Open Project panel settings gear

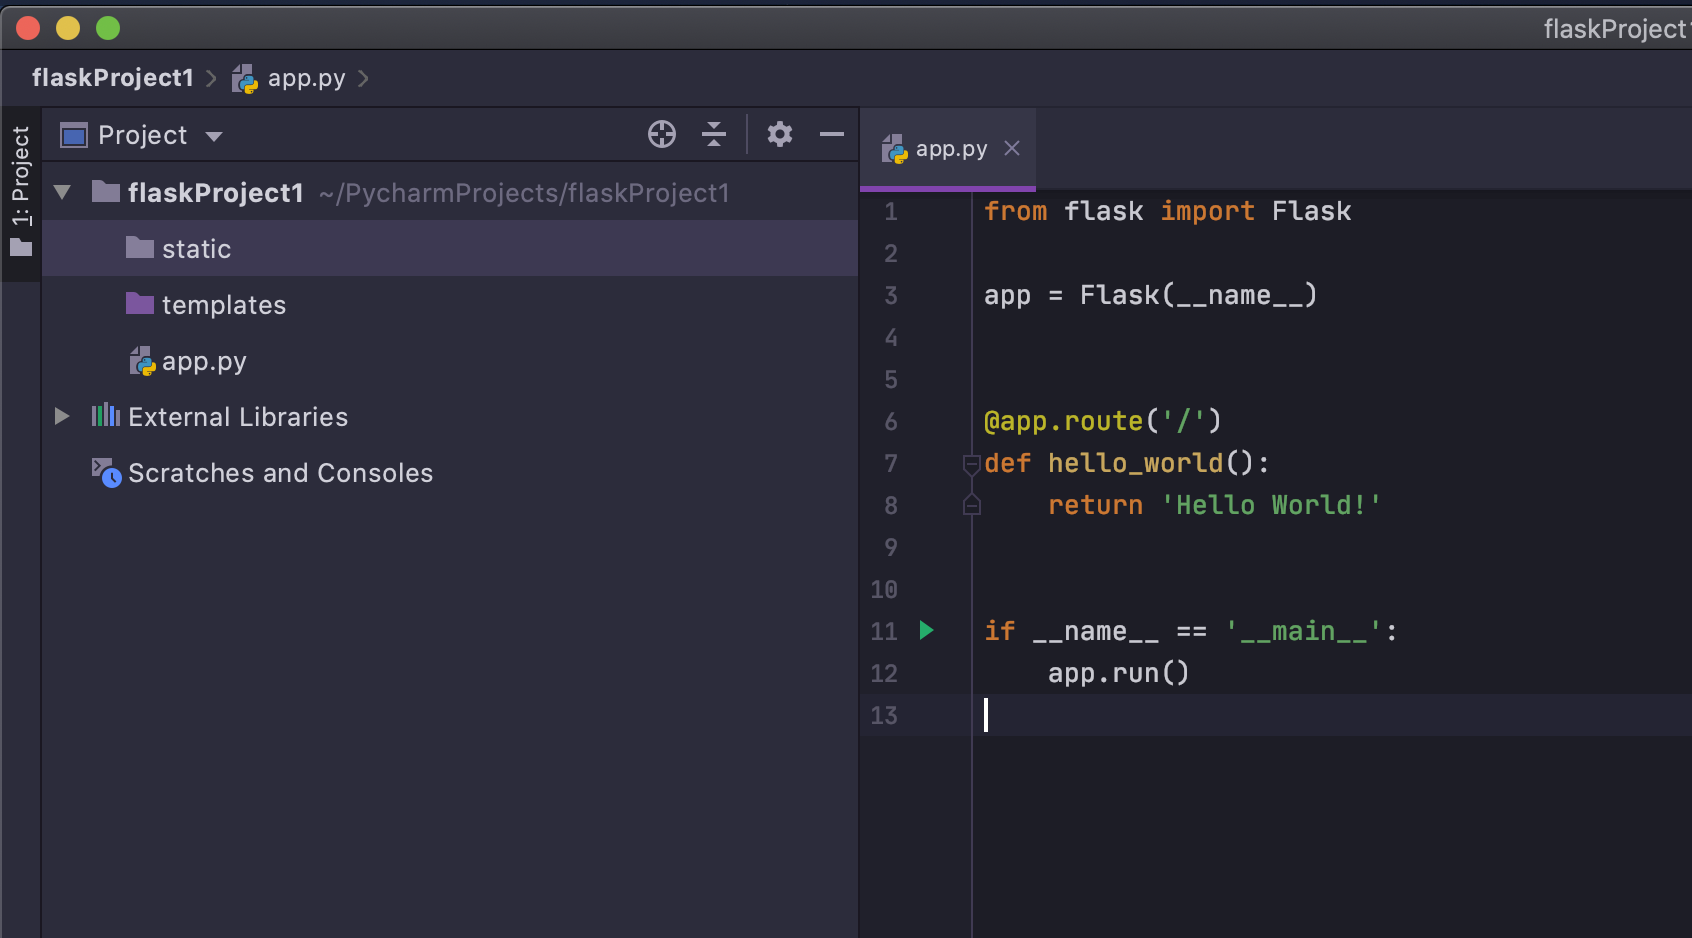[780, 134]
